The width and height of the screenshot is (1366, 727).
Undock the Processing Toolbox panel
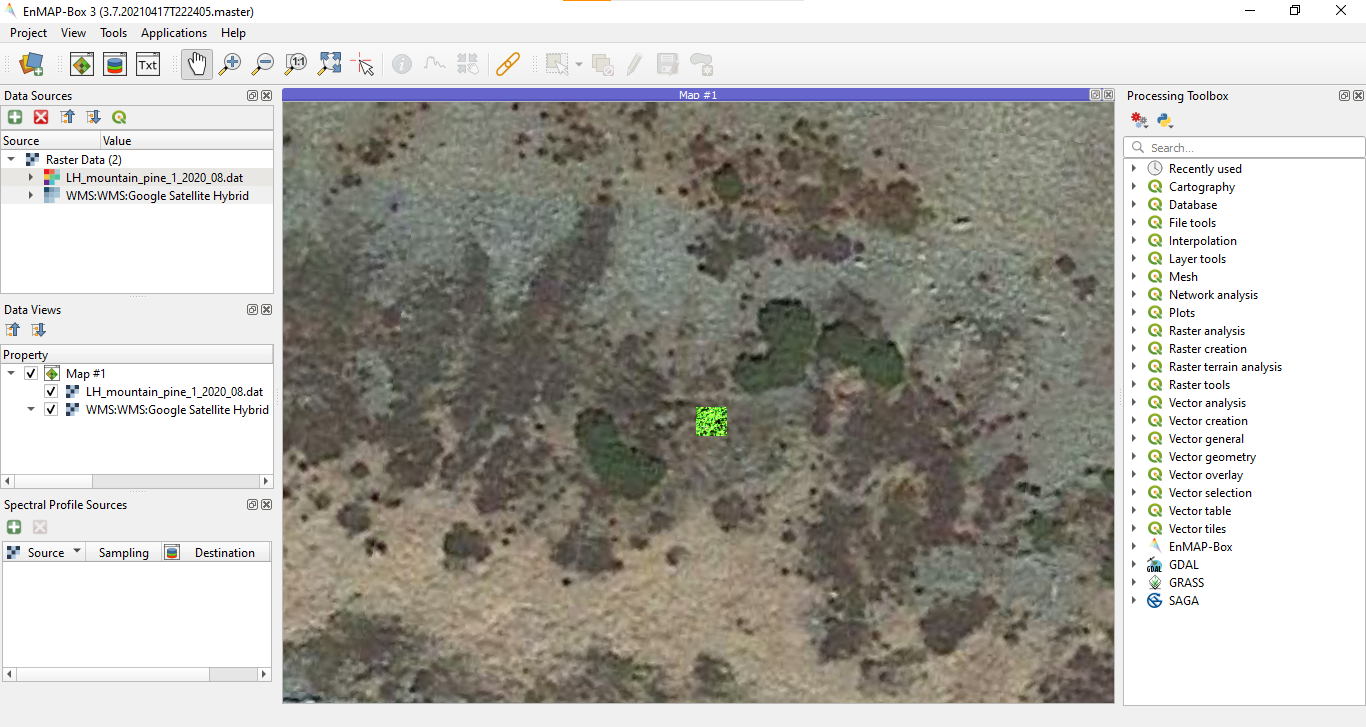(x=1344, y=95)
